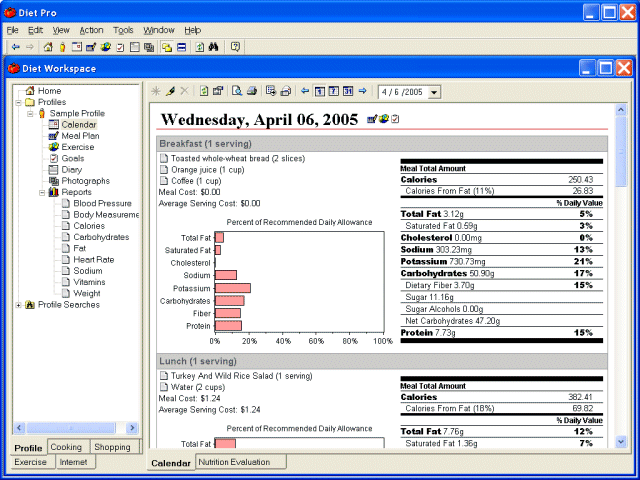Screen dimensions: 640x480
Task: Collapse the Reports tree node
Action: (42, 193)
